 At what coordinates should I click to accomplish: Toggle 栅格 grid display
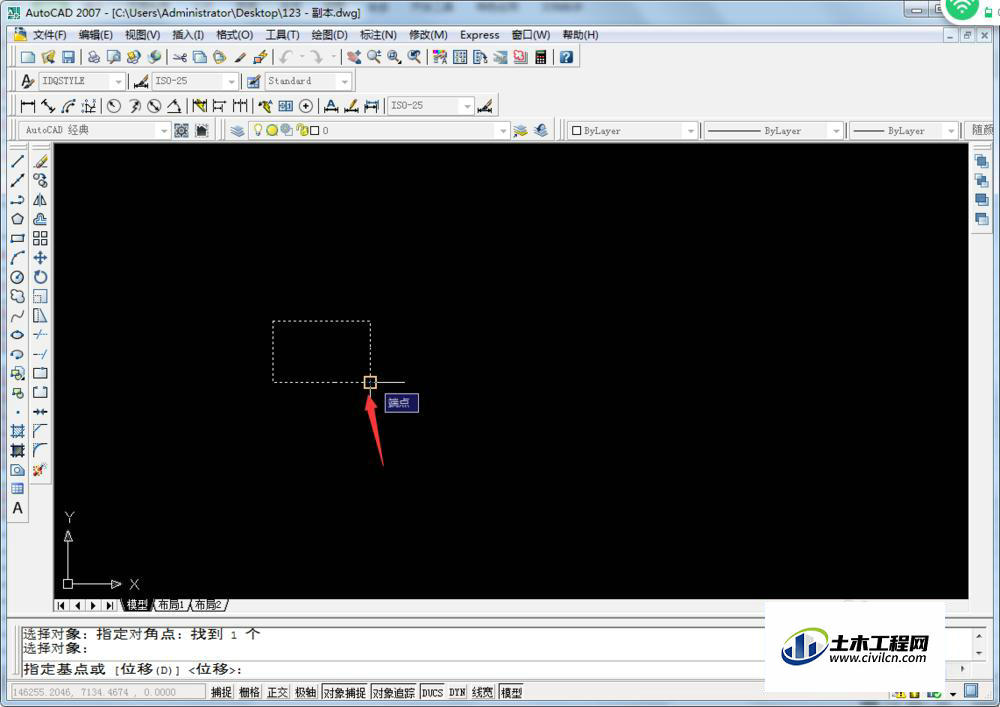click(249, 692)
